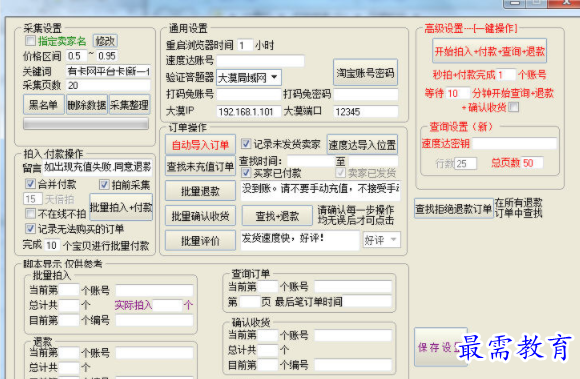
Task: Click the refund reason text field 没到账
Action: (320, 190)
